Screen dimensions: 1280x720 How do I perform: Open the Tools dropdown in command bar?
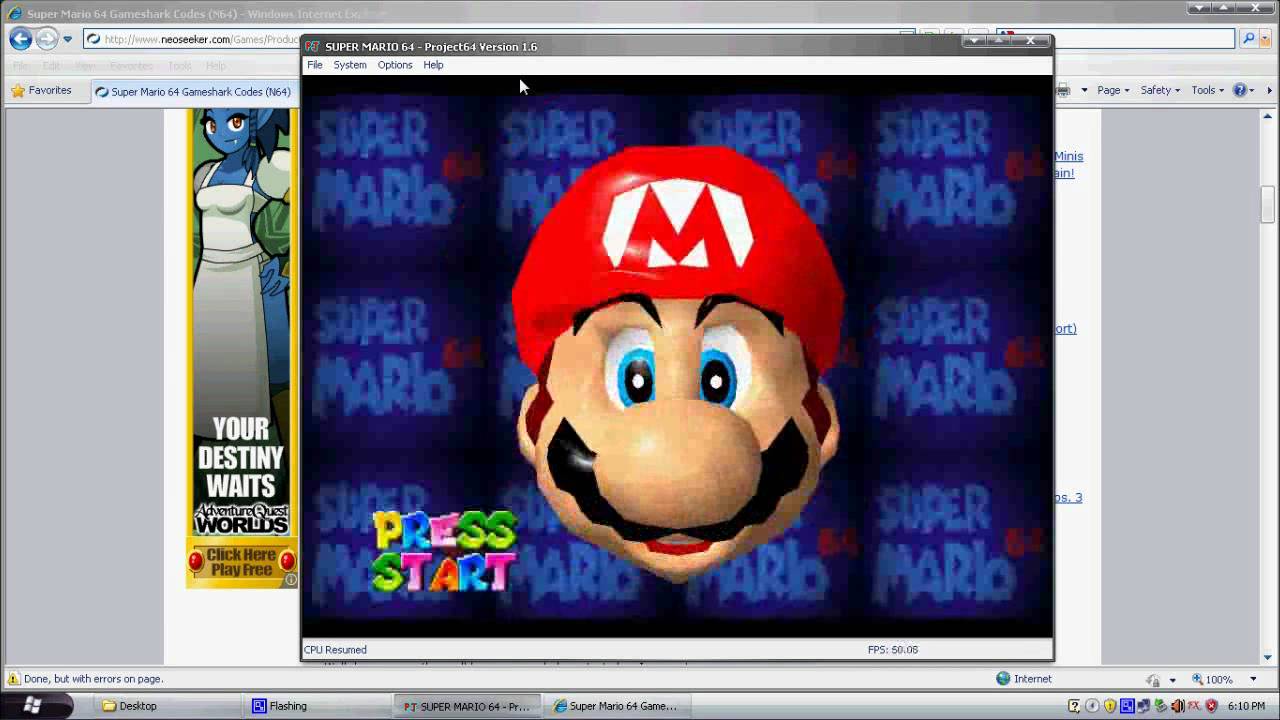[1208, 91]
